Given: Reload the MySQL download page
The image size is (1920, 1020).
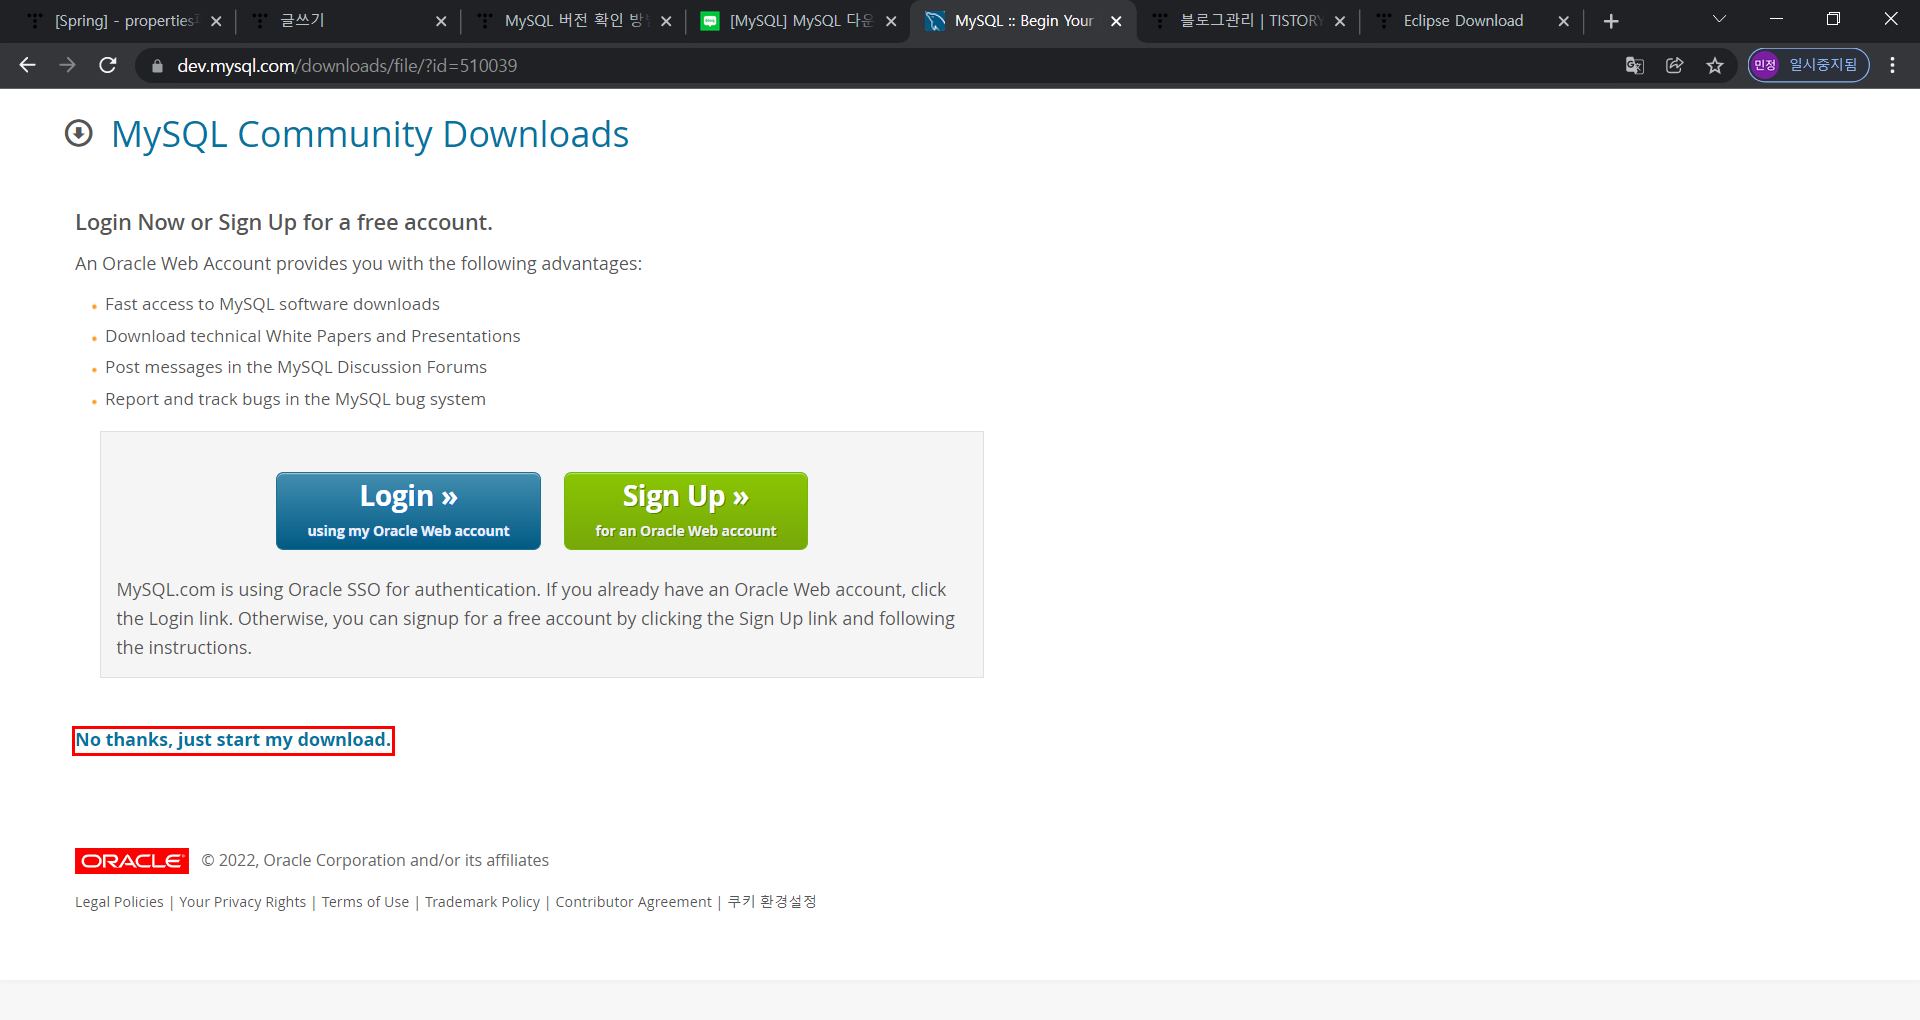Looking at the screenshot, I should 108,65.
